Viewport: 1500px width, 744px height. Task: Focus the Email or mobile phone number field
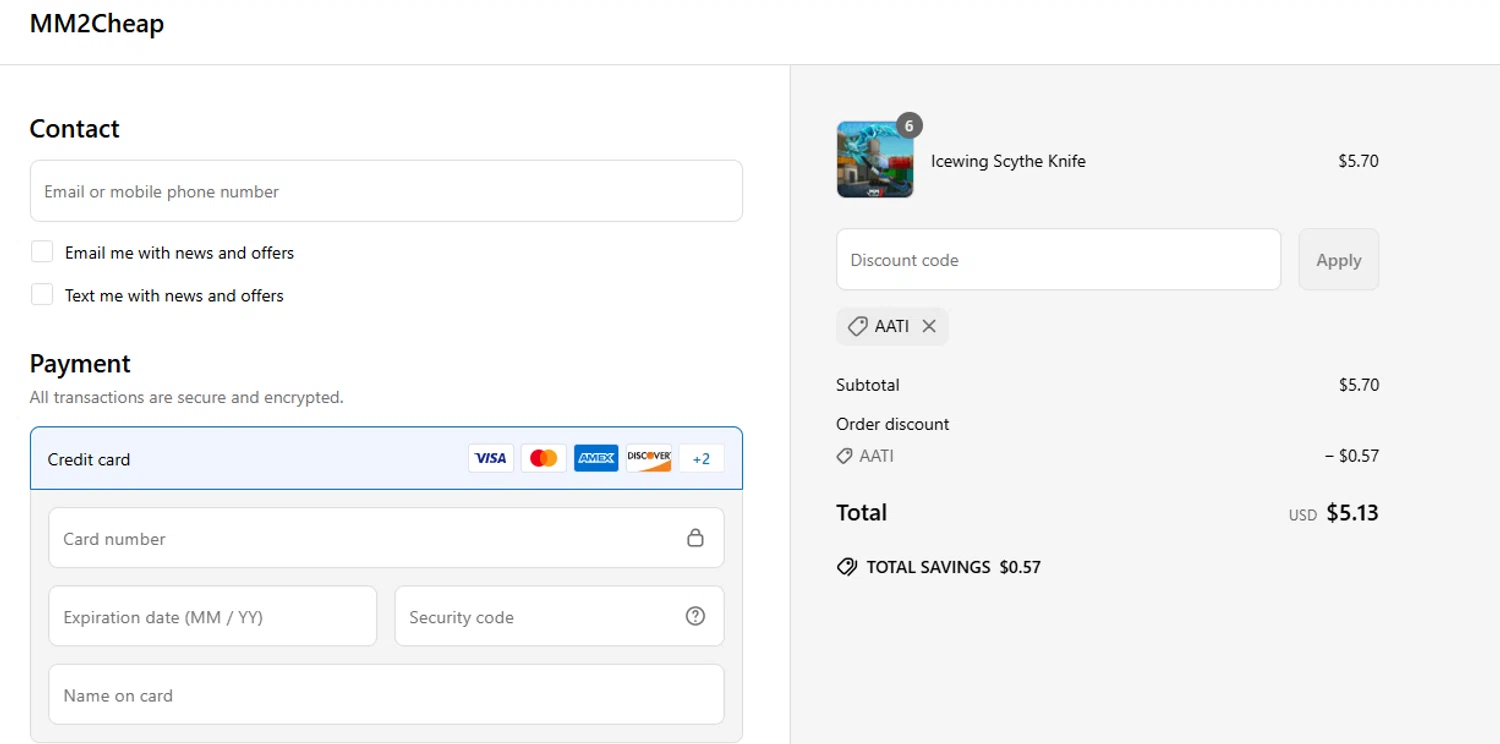point(386,191)
